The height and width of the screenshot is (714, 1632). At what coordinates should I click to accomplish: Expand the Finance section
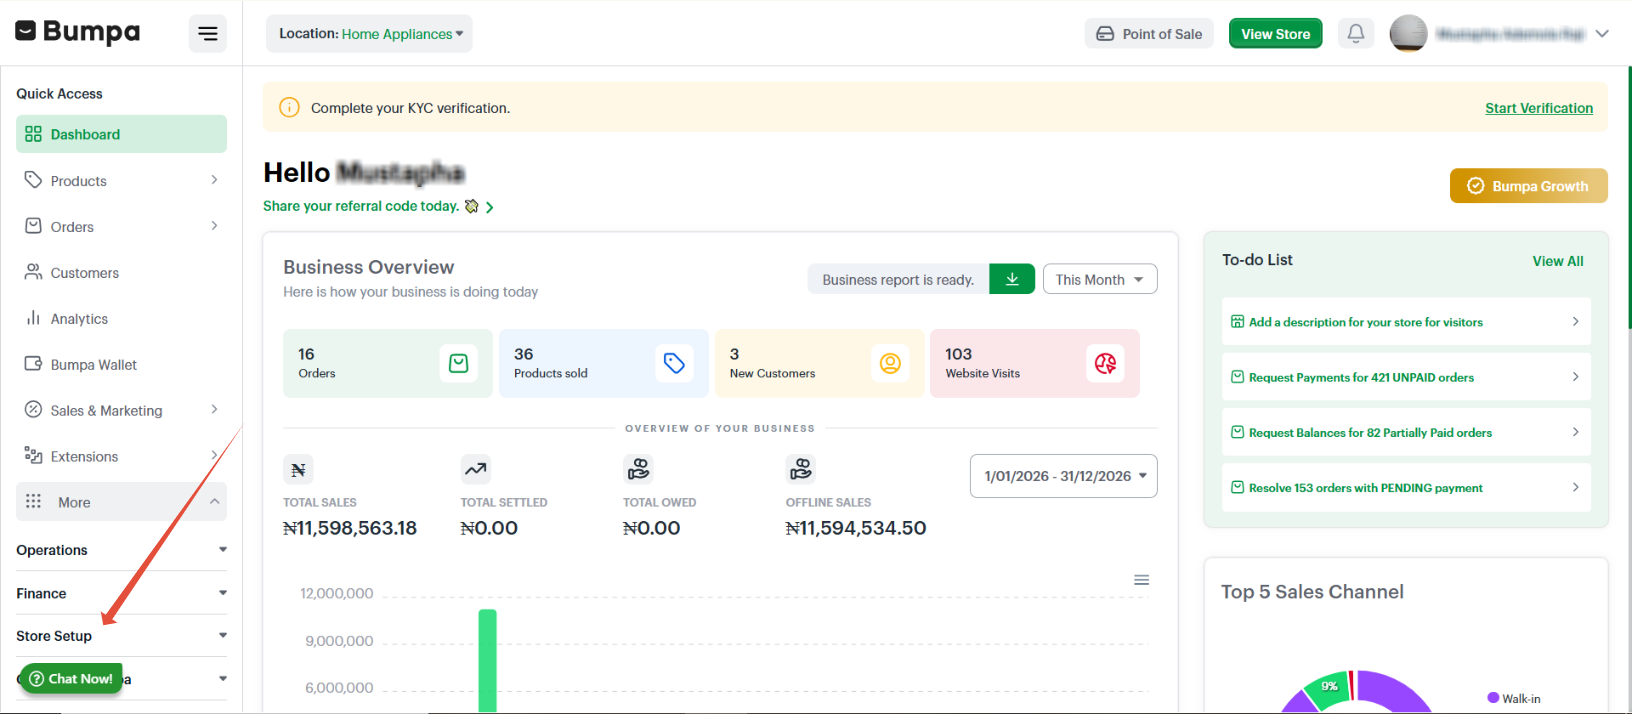click(x=121, y=593)
